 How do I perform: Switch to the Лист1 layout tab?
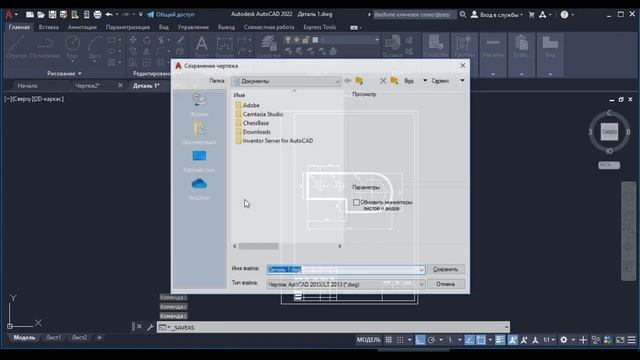point(53,338)
